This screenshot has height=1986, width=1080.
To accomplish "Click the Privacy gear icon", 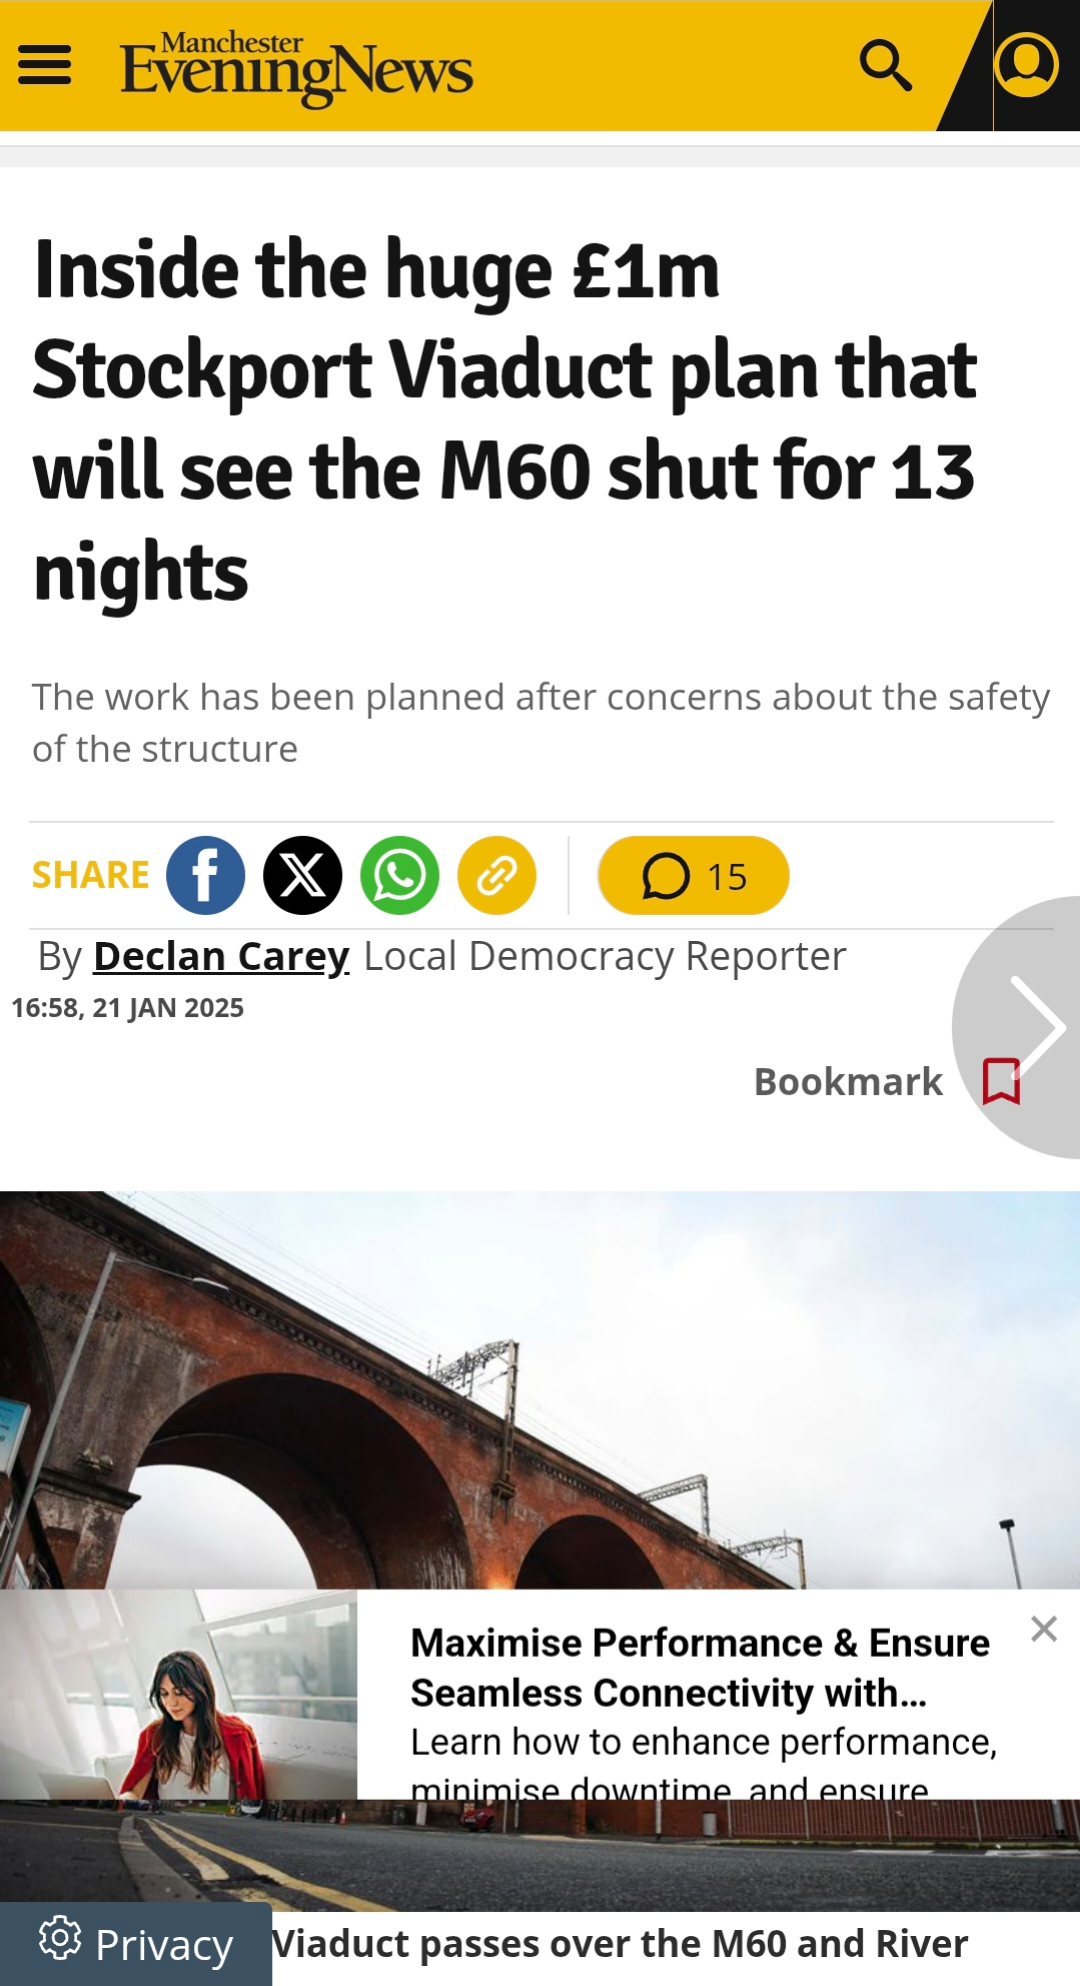I will coord(60,1938).
